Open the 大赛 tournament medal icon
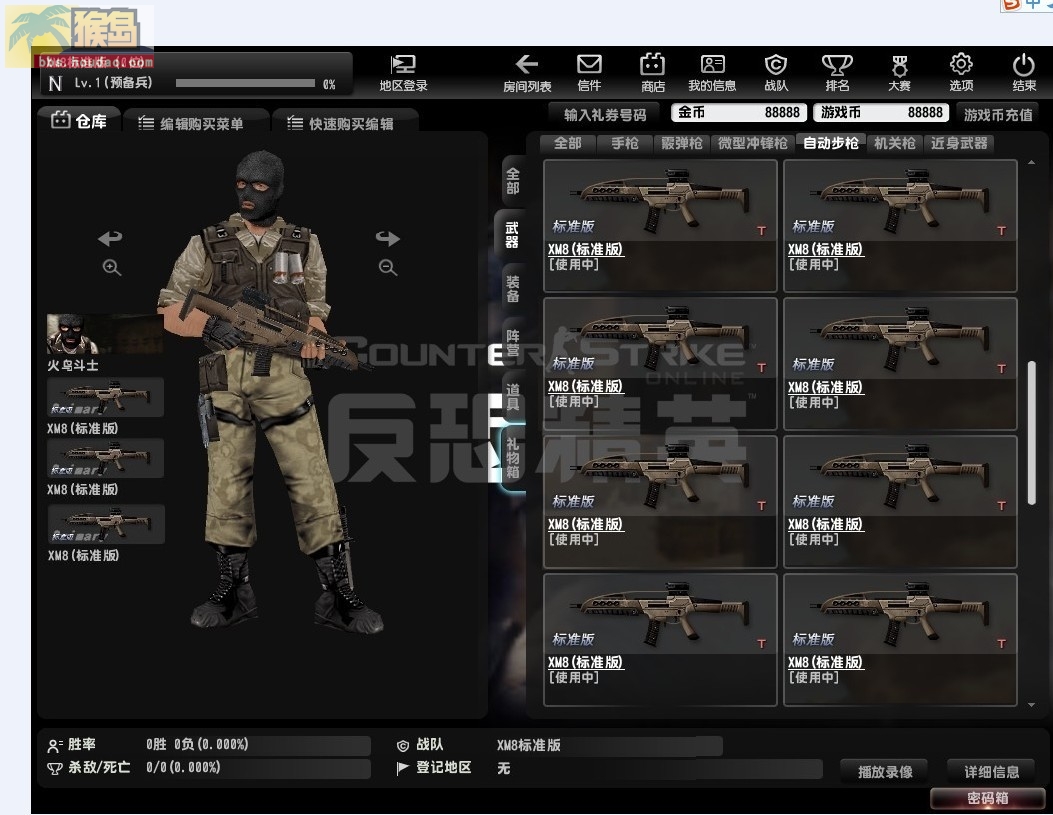The width and height of the screenshot is (1053, 815). (x=899, y=73)
